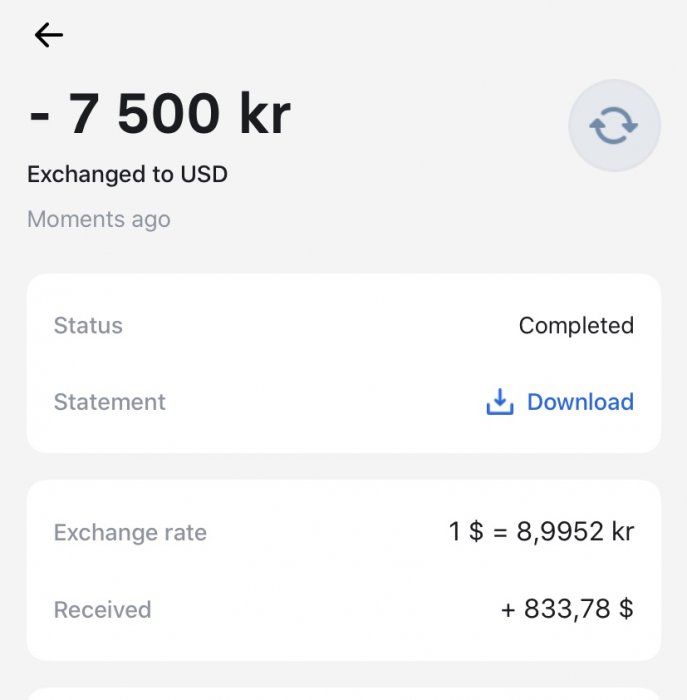Screen dimensions: 687x700
Task: Tap the Completed status value
Action: pos(576,326)
